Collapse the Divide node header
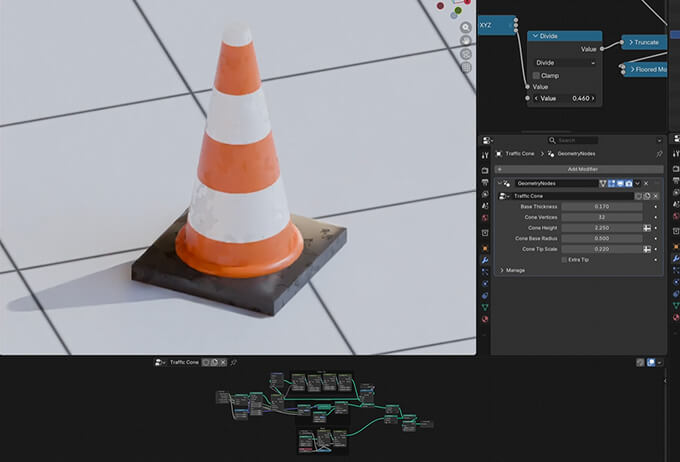680x462 pixels. click(x=535, y=36)
